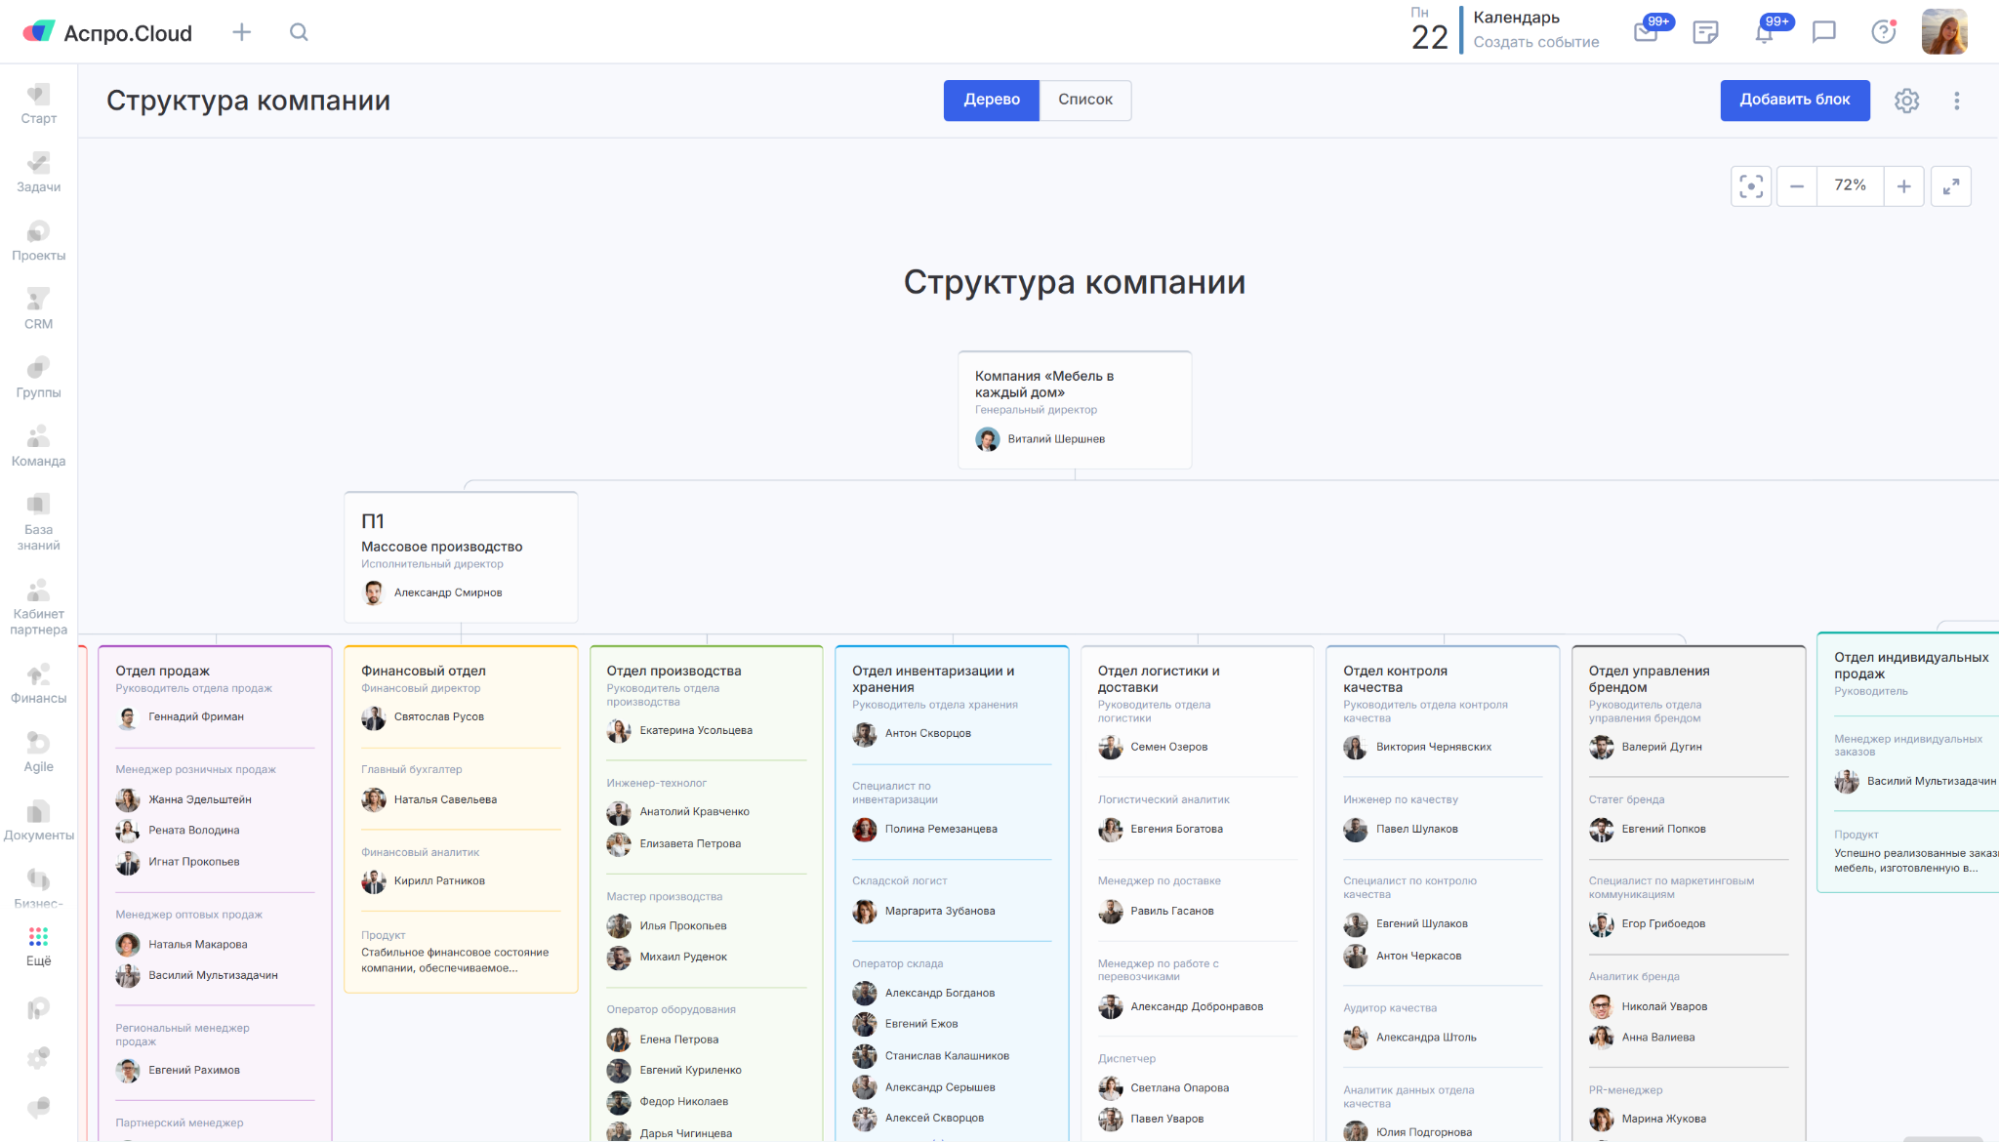Open the three-dot options menu

pos(1957,100)
